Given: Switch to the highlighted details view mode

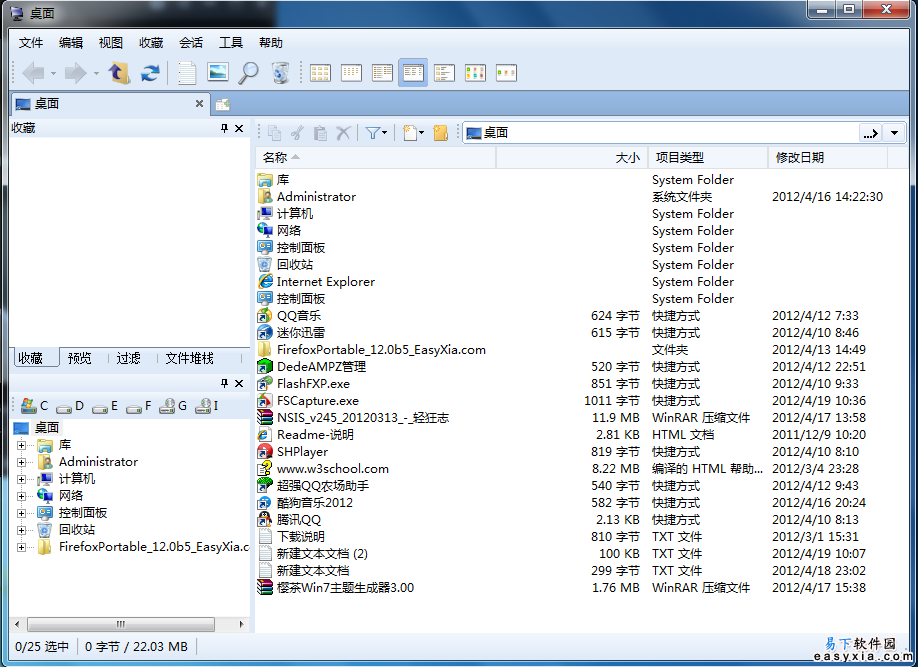Looking at the screenshot, I should pos(413,73).
